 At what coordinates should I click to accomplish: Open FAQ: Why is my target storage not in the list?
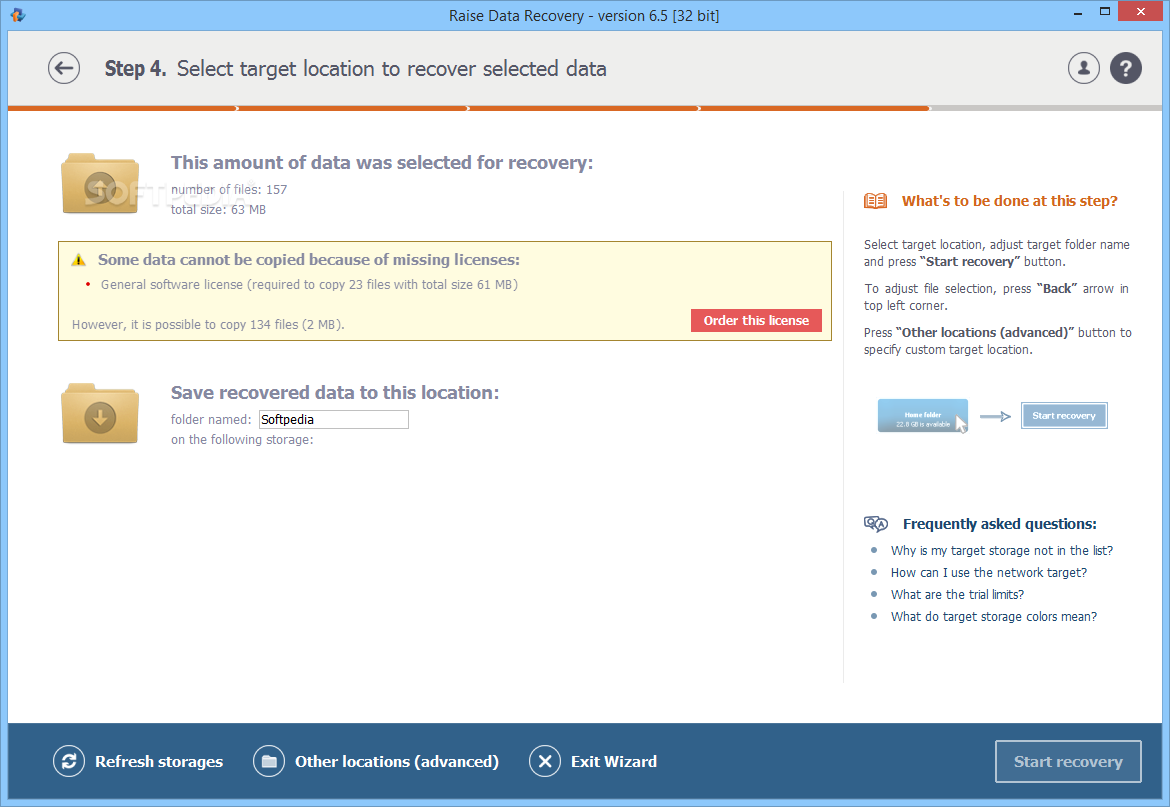tap(1001, 550)
